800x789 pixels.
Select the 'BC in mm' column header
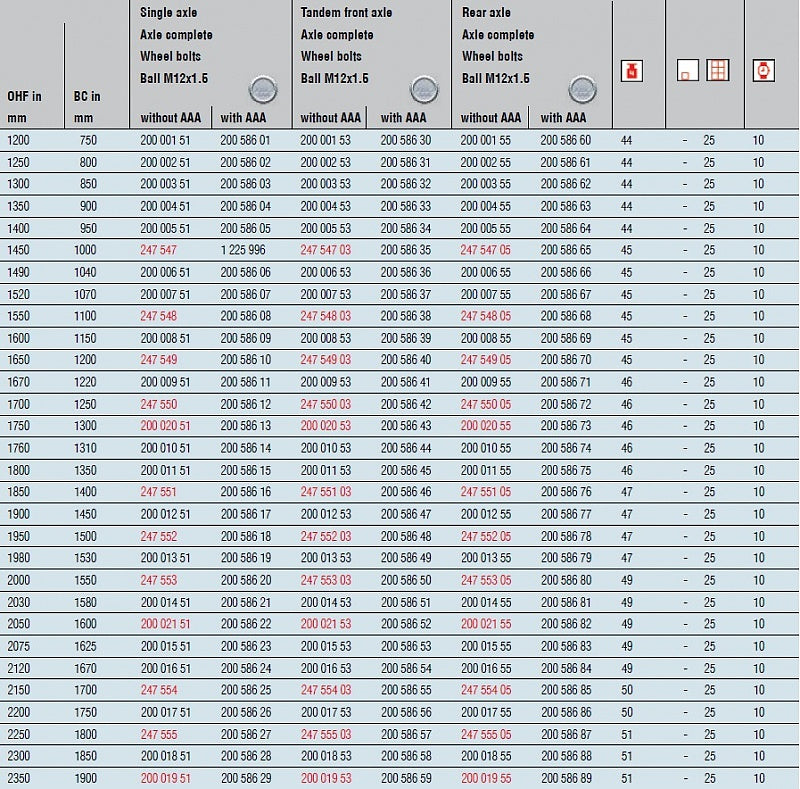coord(87,107)
